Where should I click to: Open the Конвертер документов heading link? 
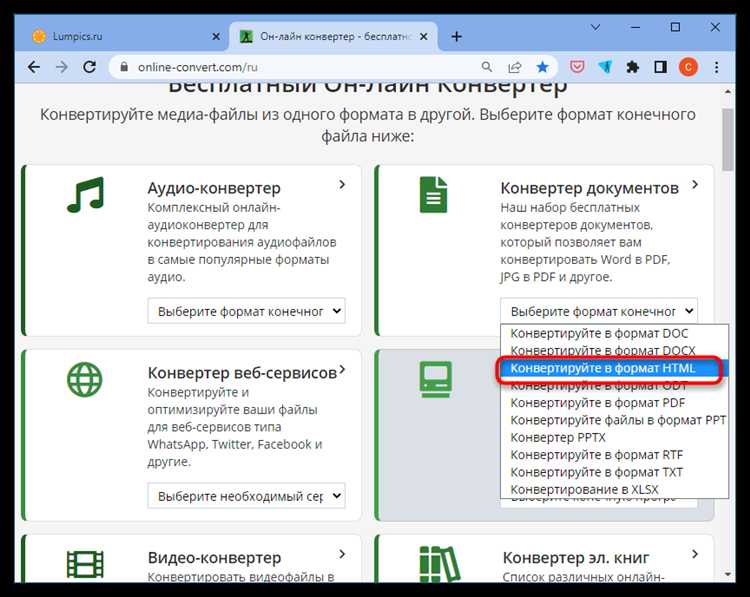(589, 188)
